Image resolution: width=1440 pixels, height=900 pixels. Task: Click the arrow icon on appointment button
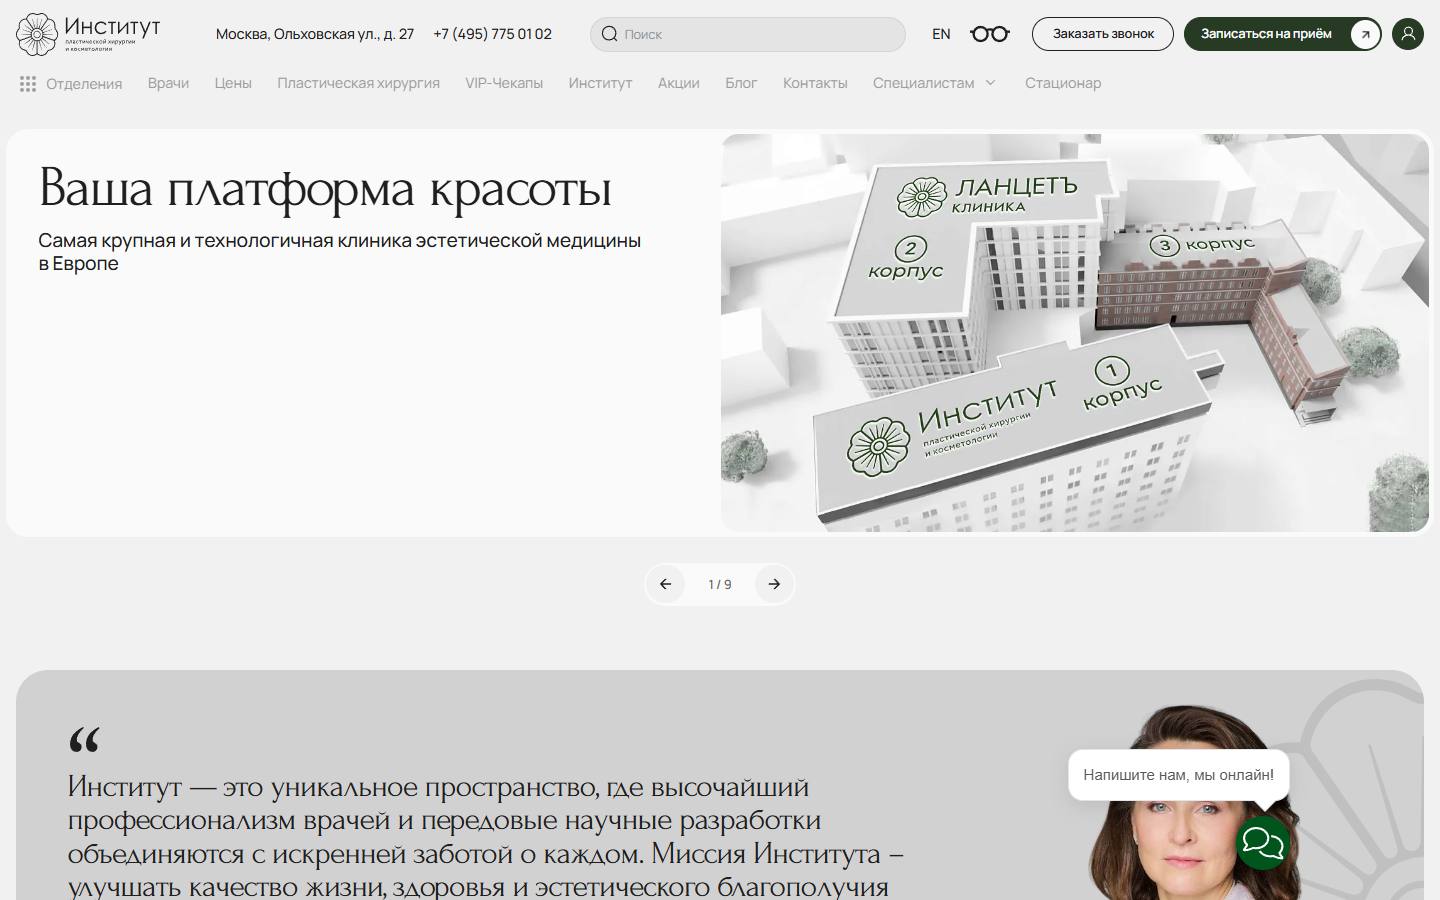click(1365, 34)
